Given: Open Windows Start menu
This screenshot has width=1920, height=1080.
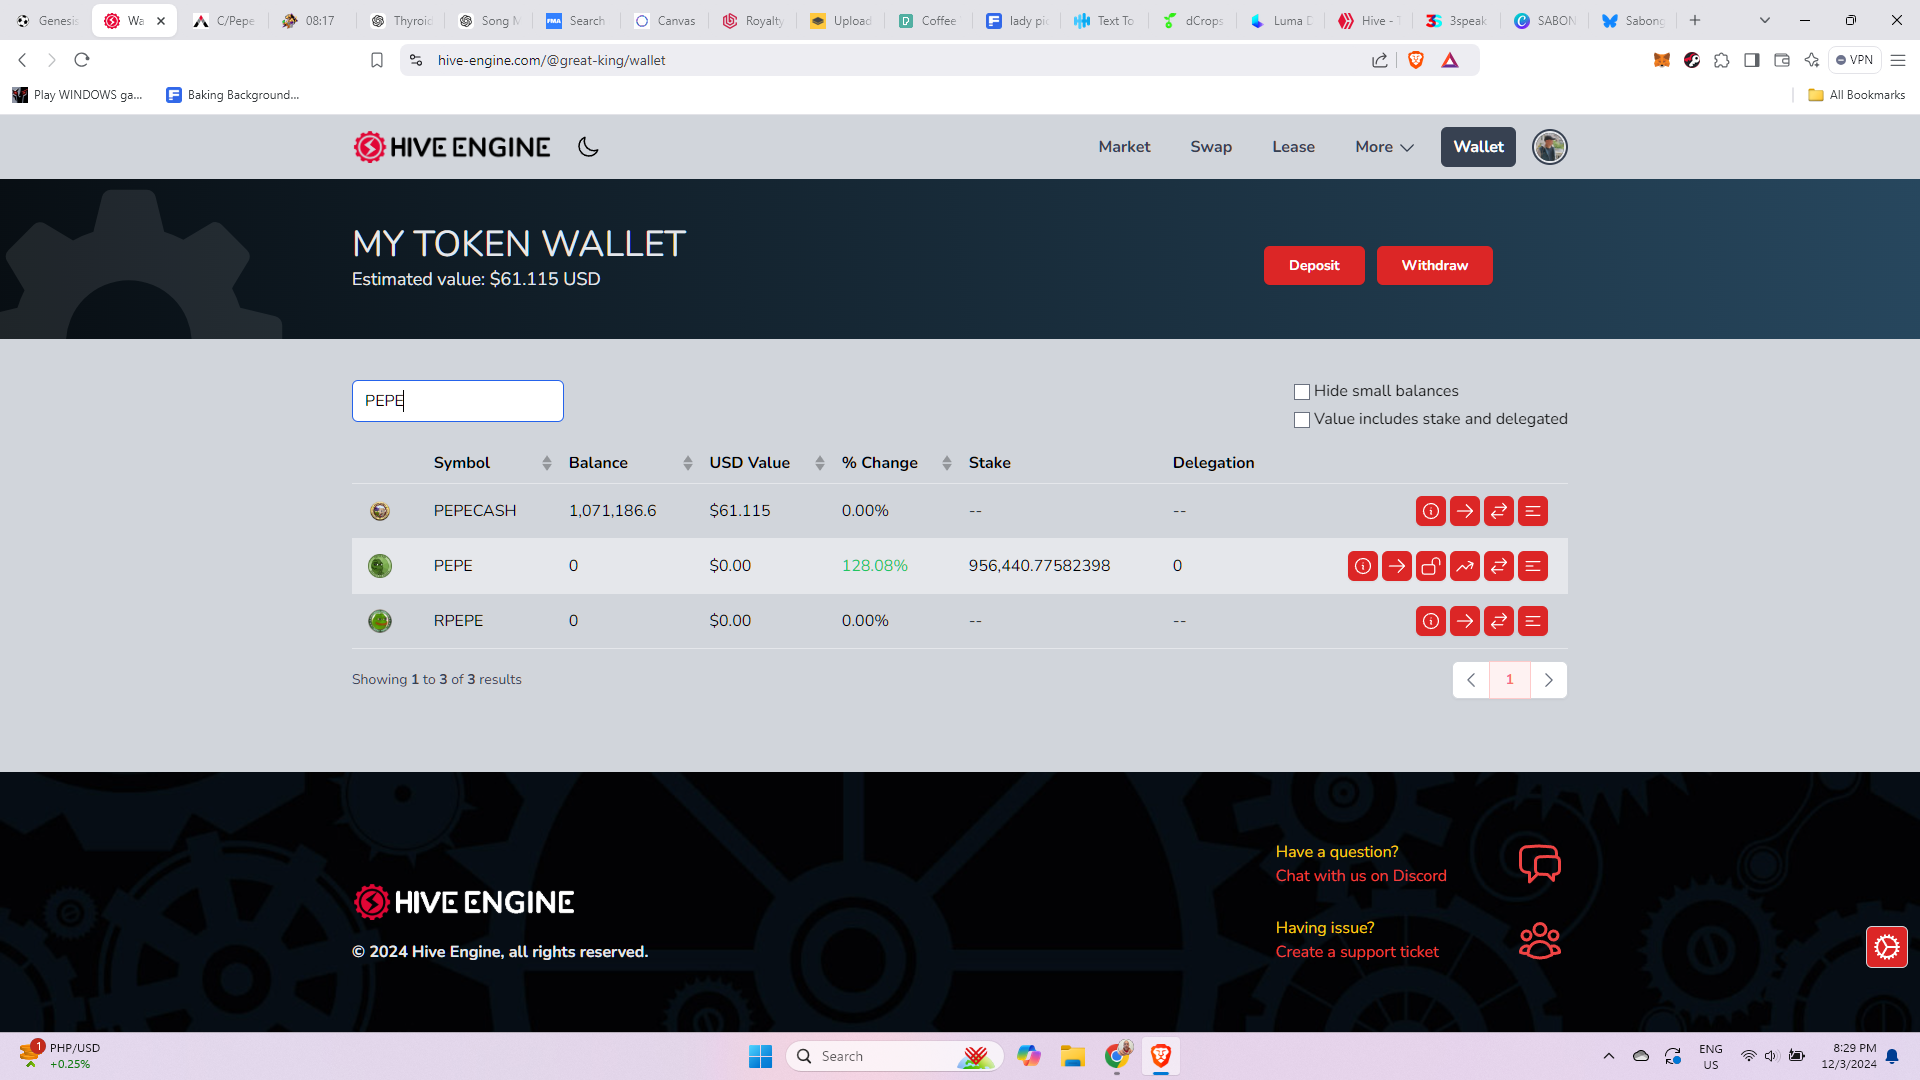Looking at the screenshot, I should pyautogui.click(x=760, y=1056).
